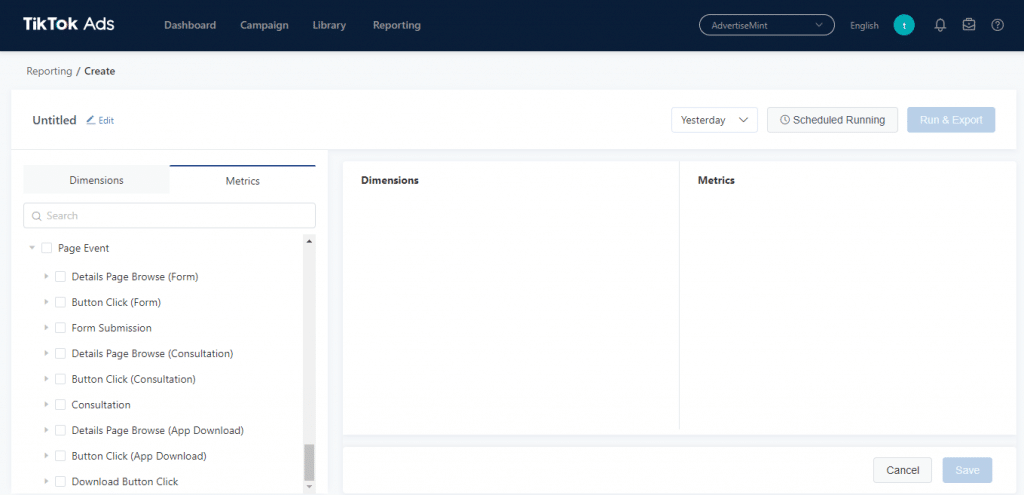Click the TikTok Ads logo

(x=68, y=24)
